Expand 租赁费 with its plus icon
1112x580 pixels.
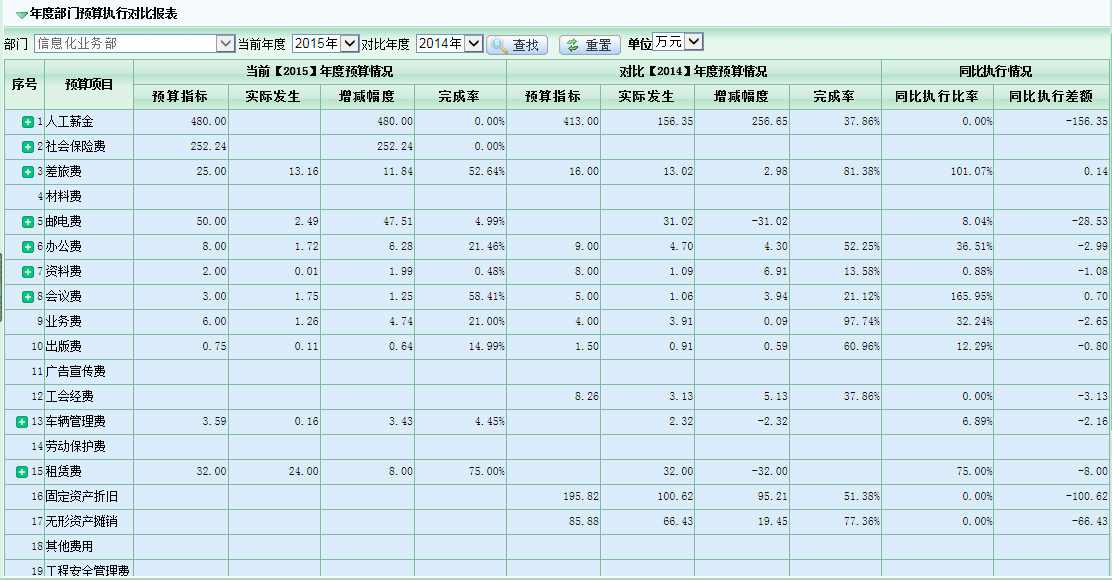22,471
